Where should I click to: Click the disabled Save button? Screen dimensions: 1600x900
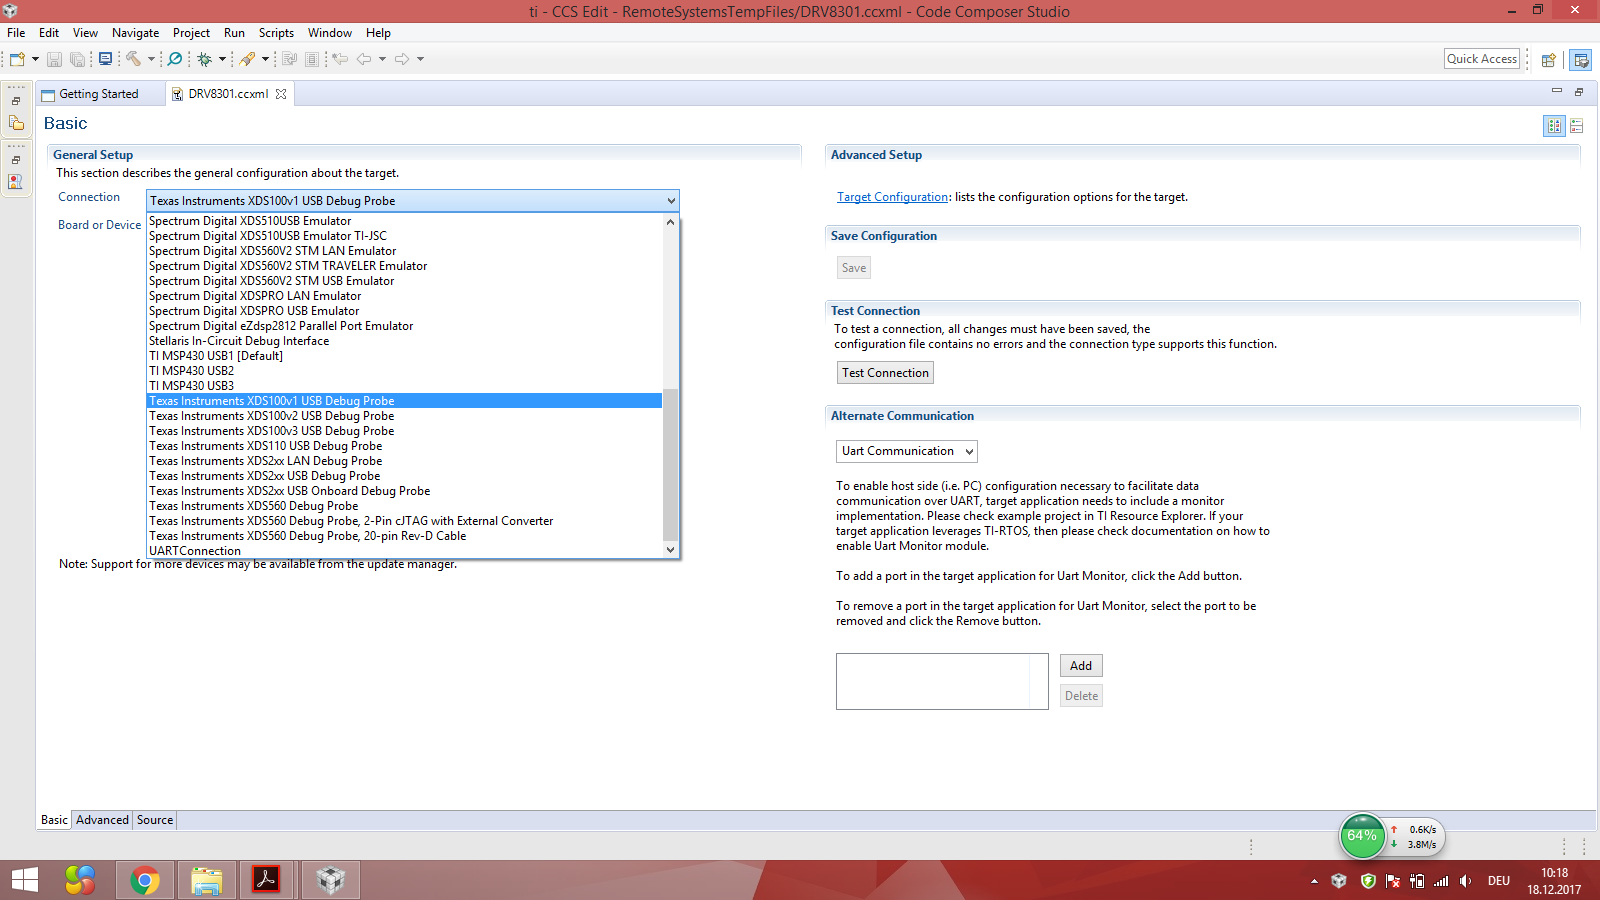click(854, 268)
